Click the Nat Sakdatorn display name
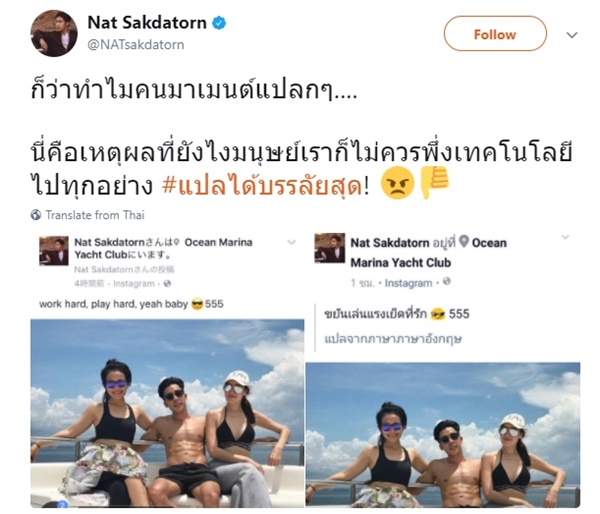The height and width of the screenshot is (514, 600). click(147, 23)
